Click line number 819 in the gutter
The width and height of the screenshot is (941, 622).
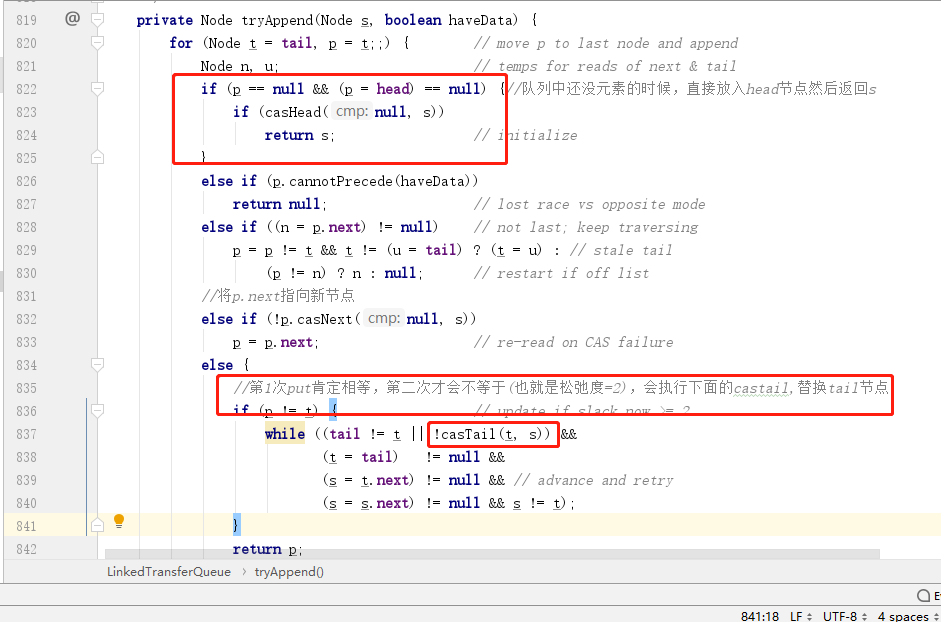(26, 20)
